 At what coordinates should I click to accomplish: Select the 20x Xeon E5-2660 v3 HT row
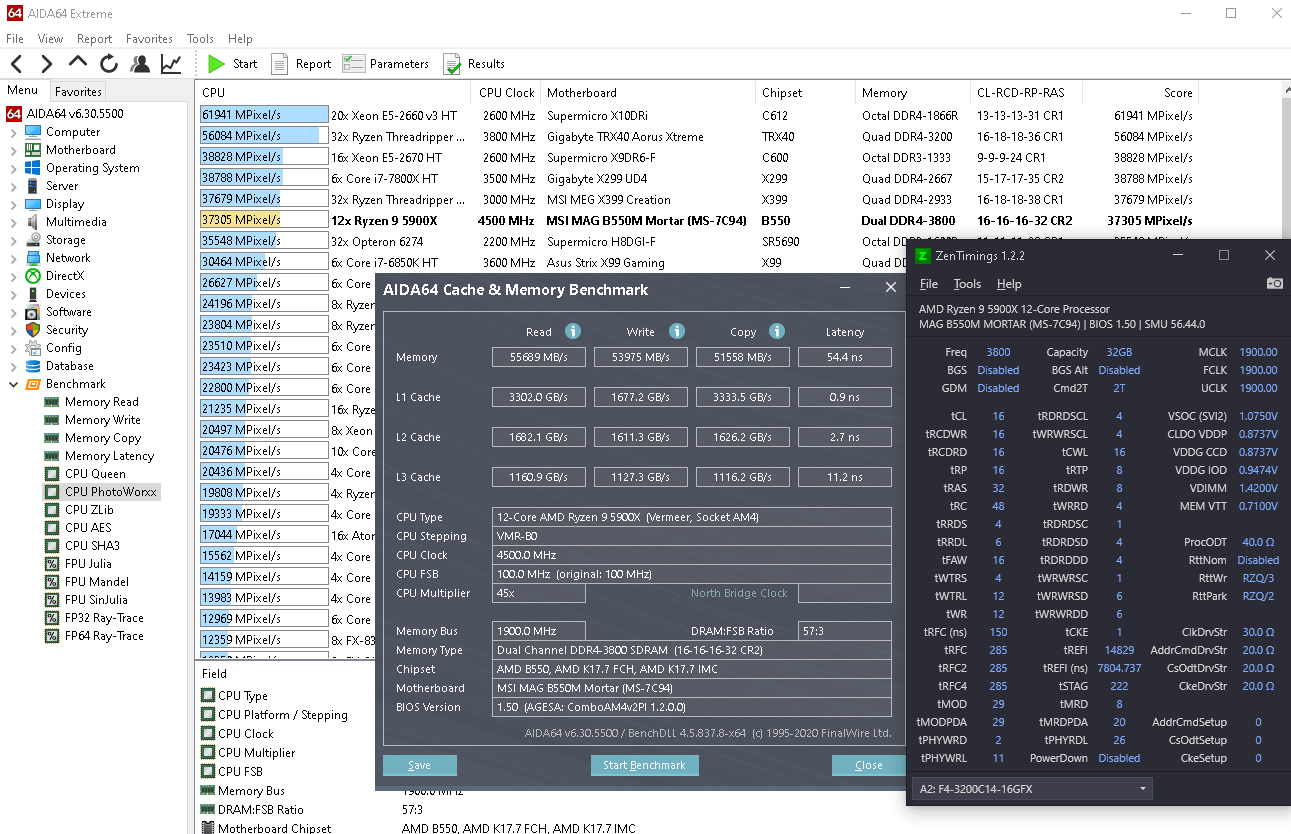pyautogui.click(x=696, y=115)
